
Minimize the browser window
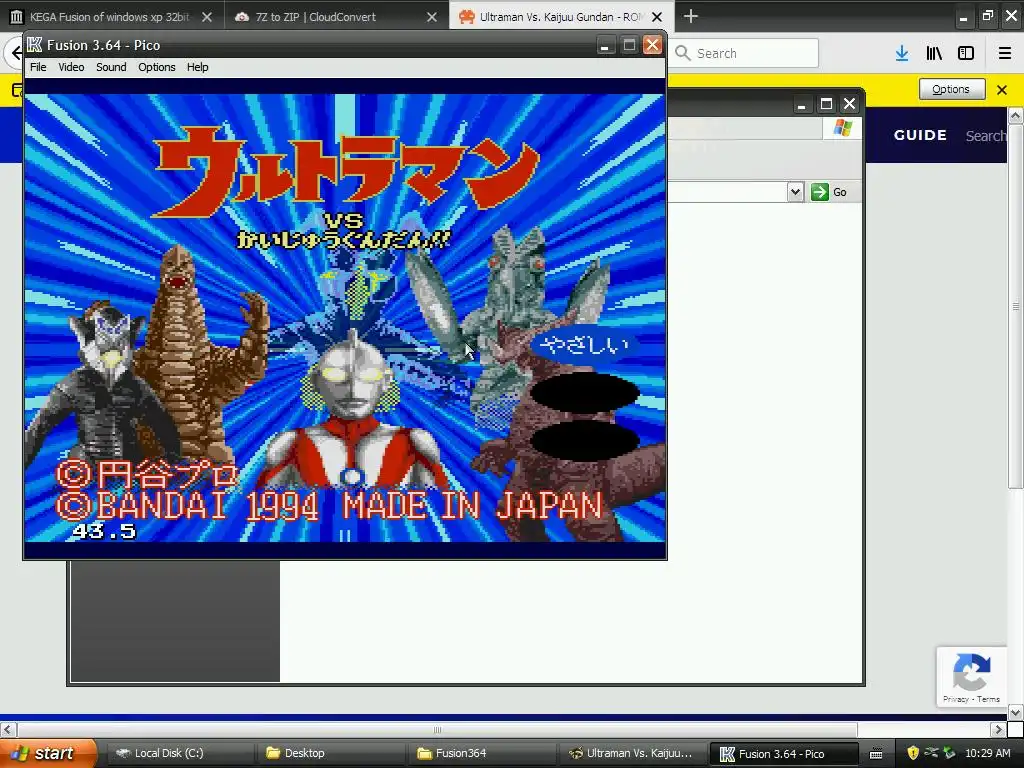coord(963,17)
